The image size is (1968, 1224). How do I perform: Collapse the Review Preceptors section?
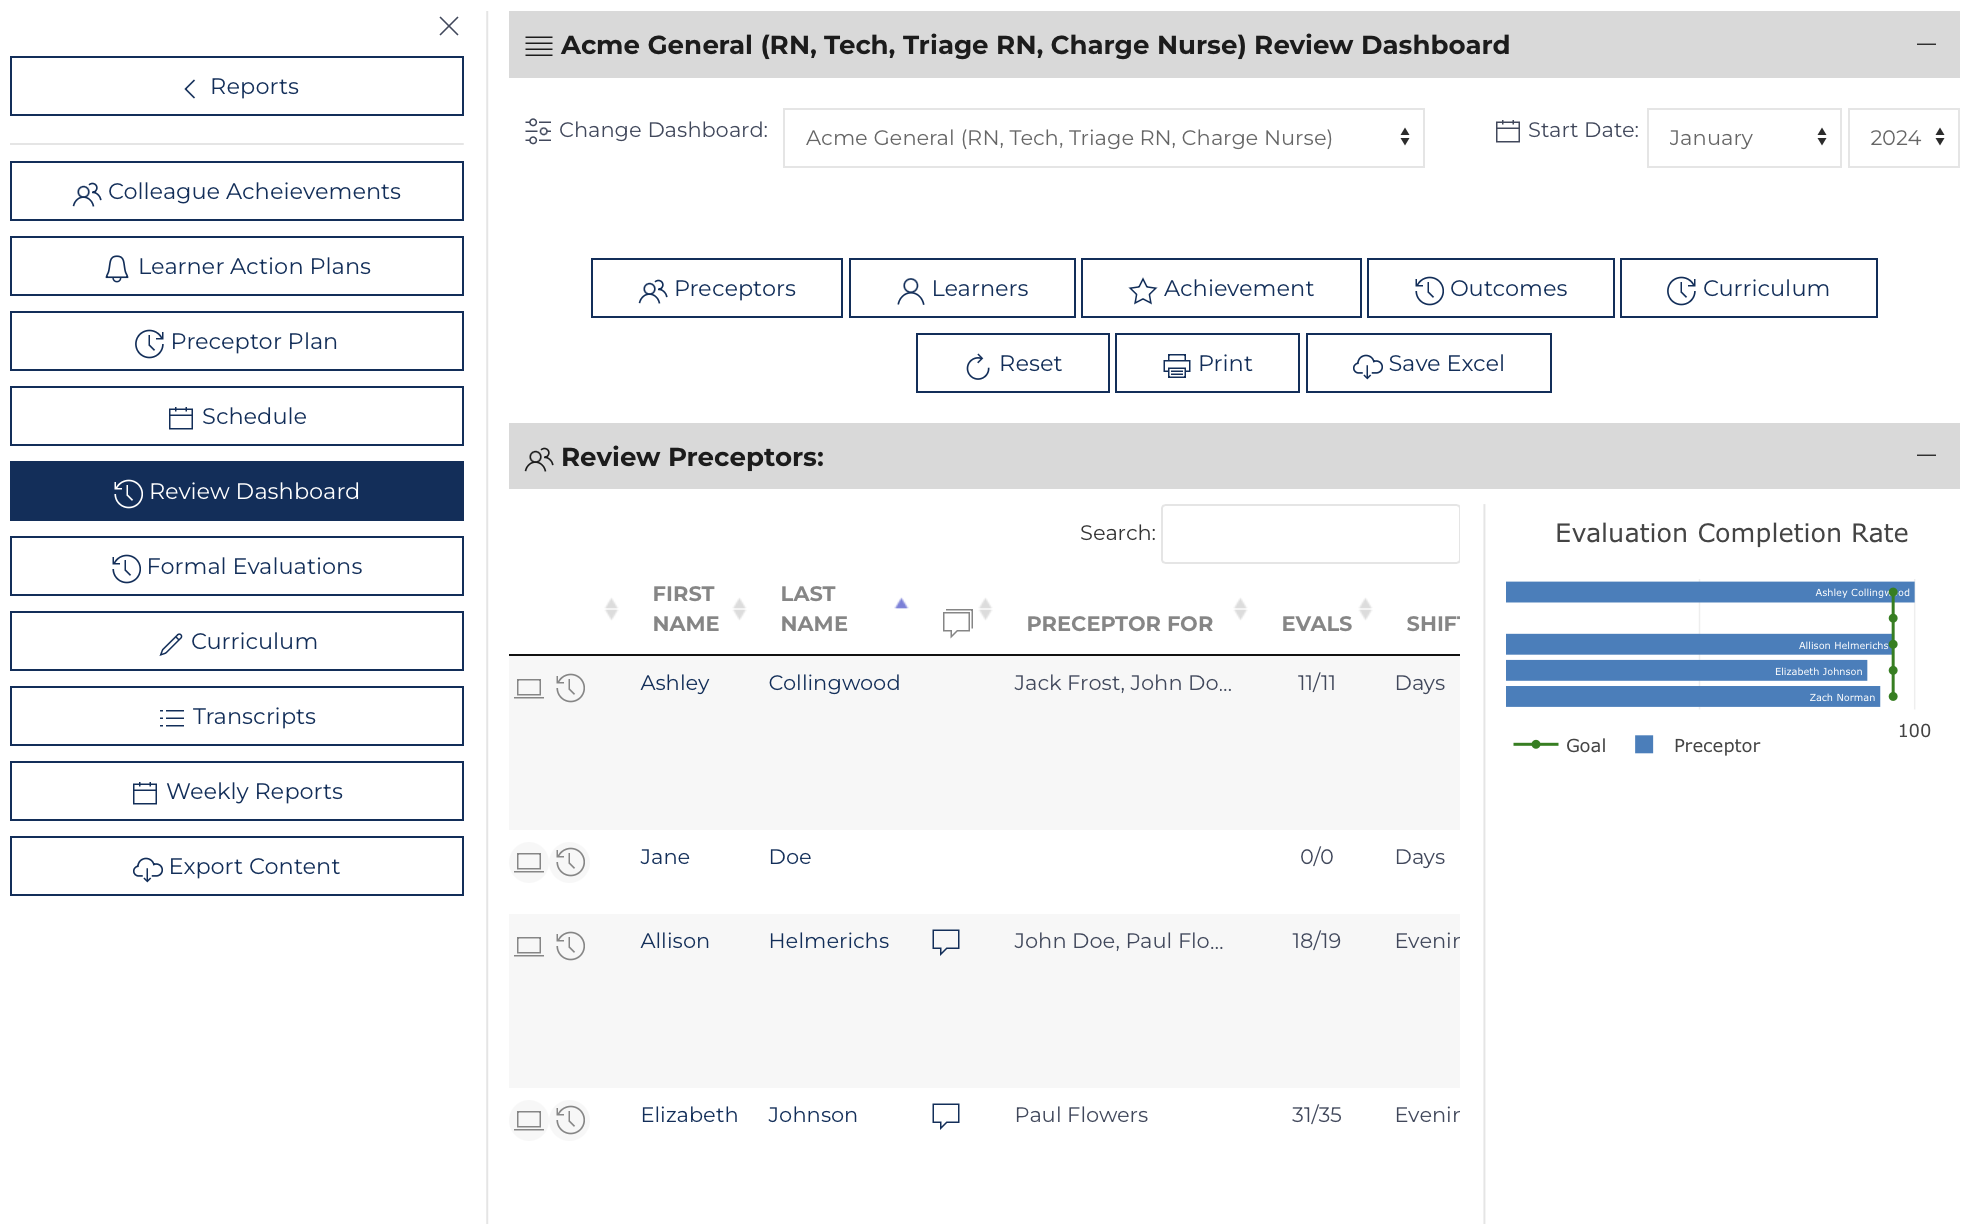[1926, 455]
